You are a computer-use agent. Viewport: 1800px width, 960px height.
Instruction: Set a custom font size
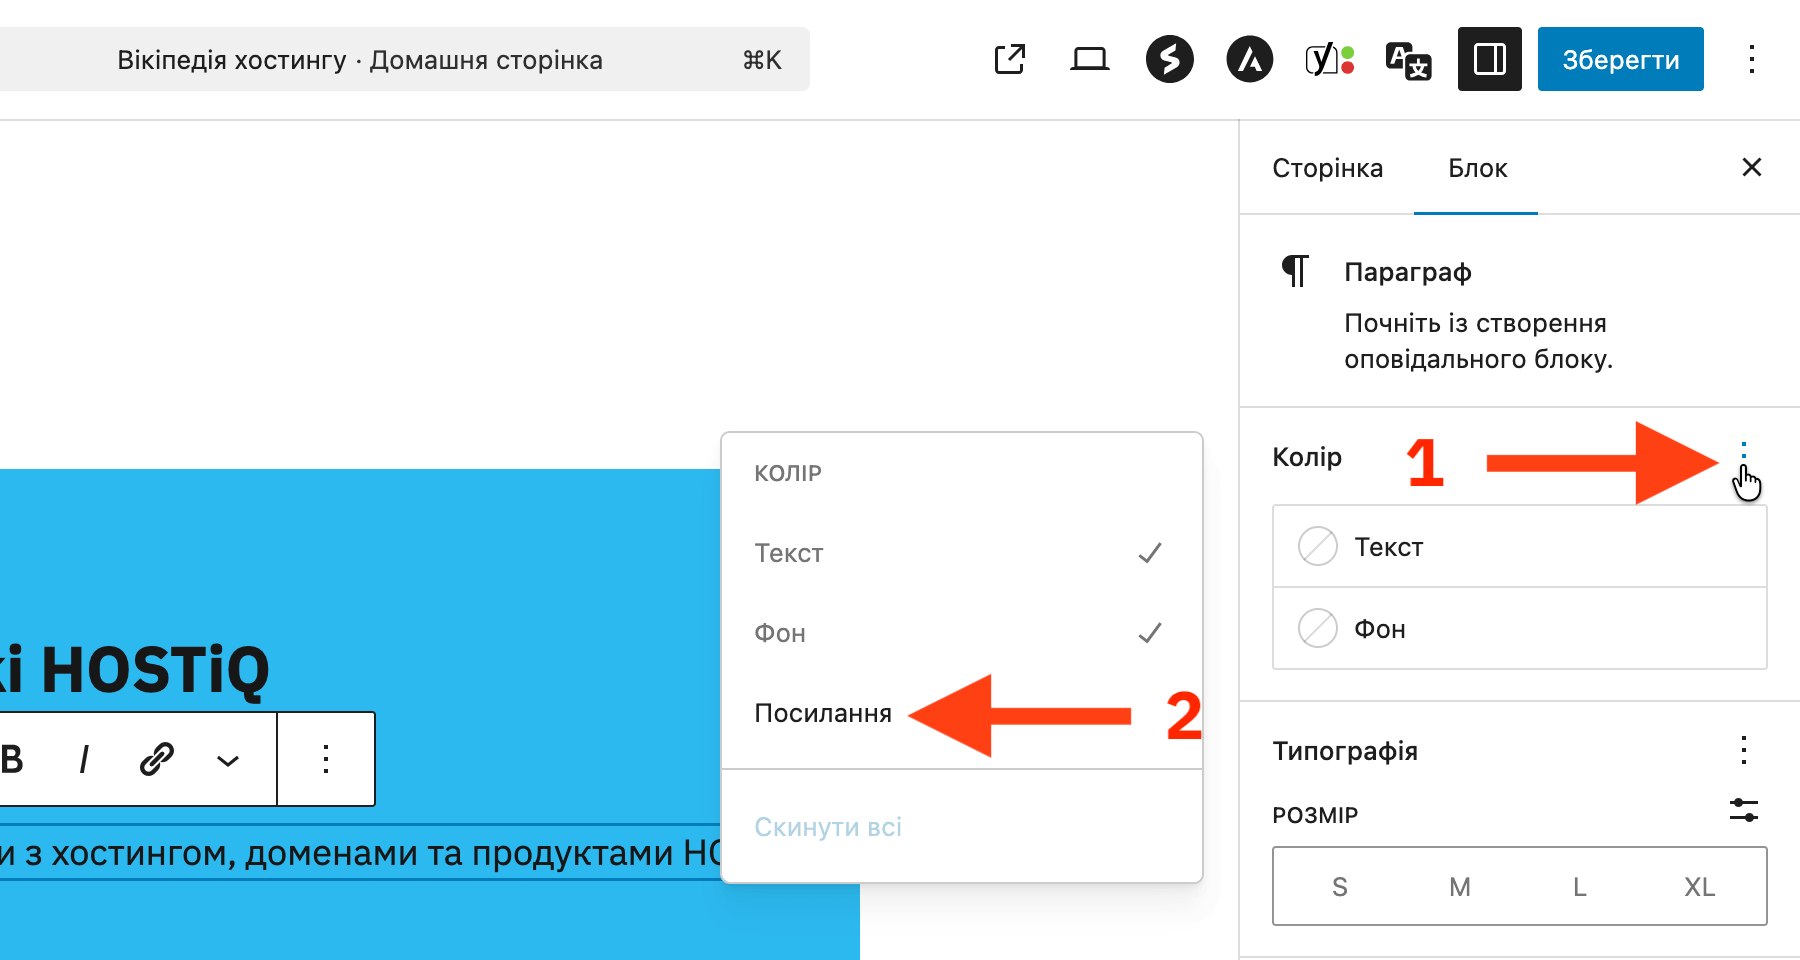coord(1743,810)
